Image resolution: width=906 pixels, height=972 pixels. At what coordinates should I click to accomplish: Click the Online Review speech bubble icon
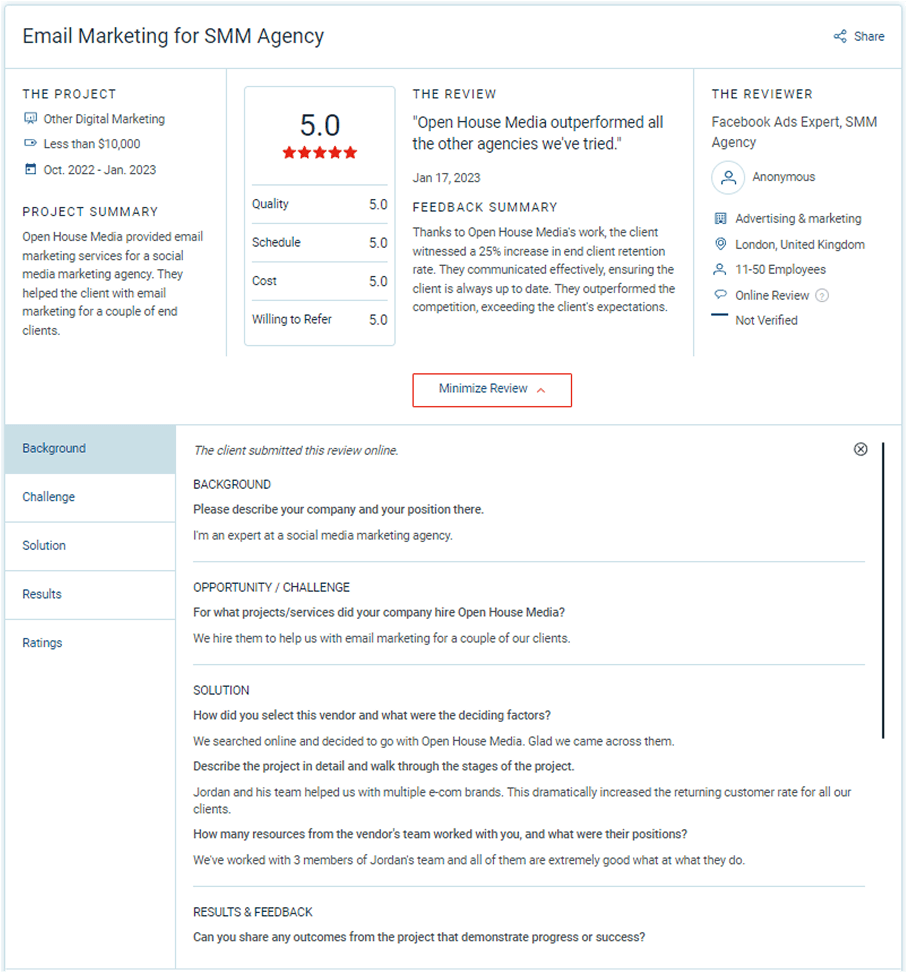click(720, 296)
